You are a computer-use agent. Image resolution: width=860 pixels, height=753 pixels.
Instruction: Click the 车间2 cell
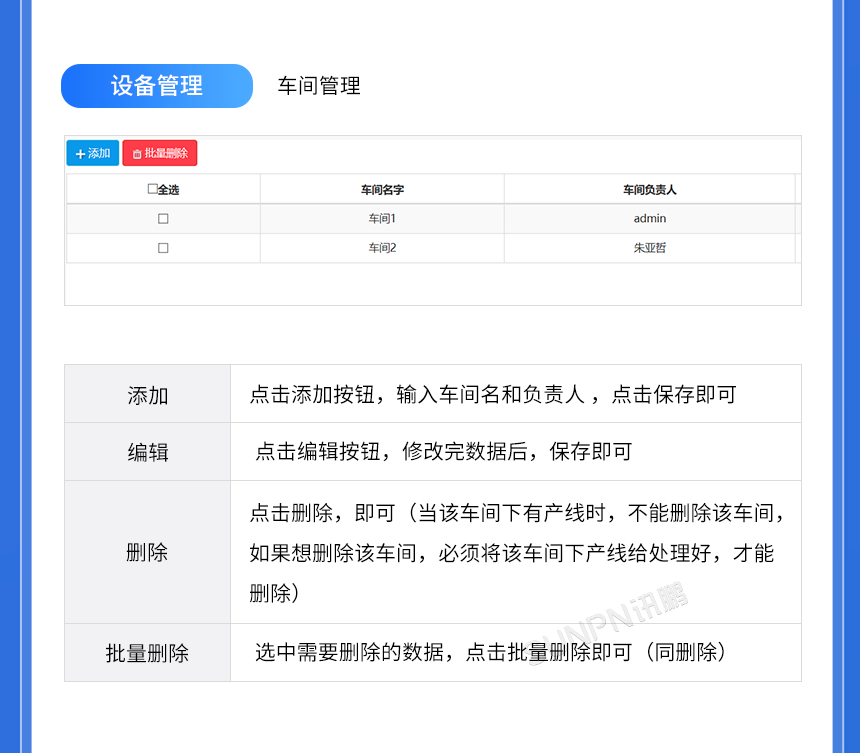(x=382, y=248)
